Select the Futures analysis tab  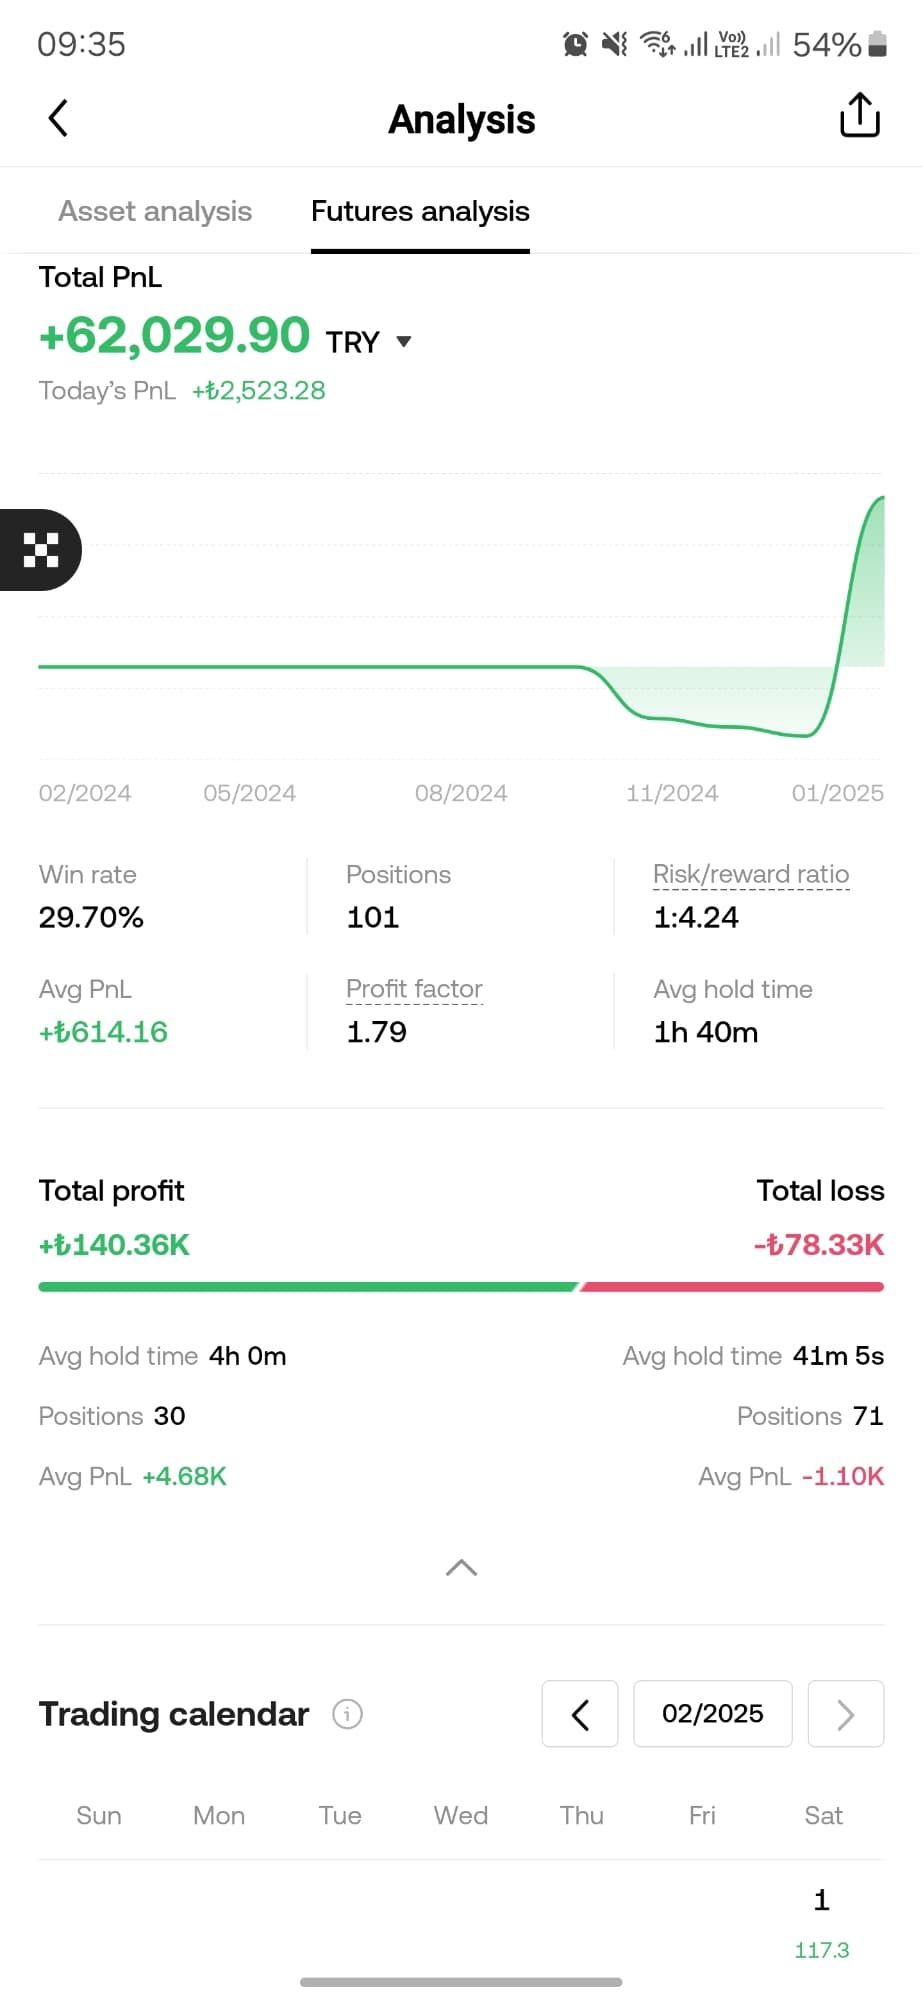420,212
